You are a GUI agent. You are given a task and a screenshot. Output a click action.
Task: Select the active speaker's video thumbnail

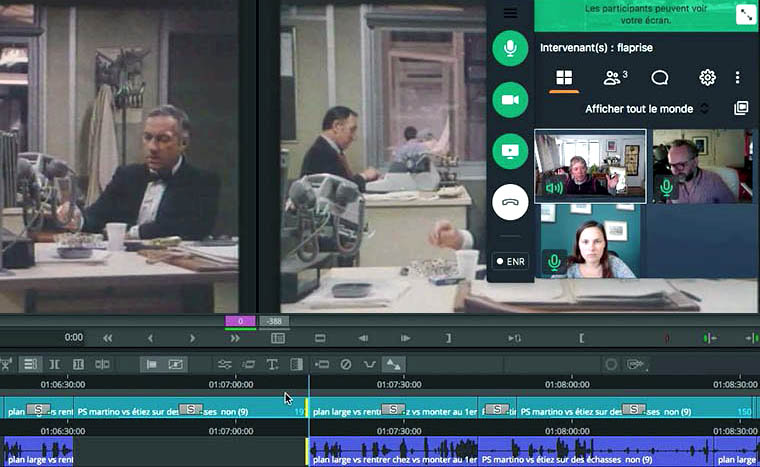click(x=590, y=165)
